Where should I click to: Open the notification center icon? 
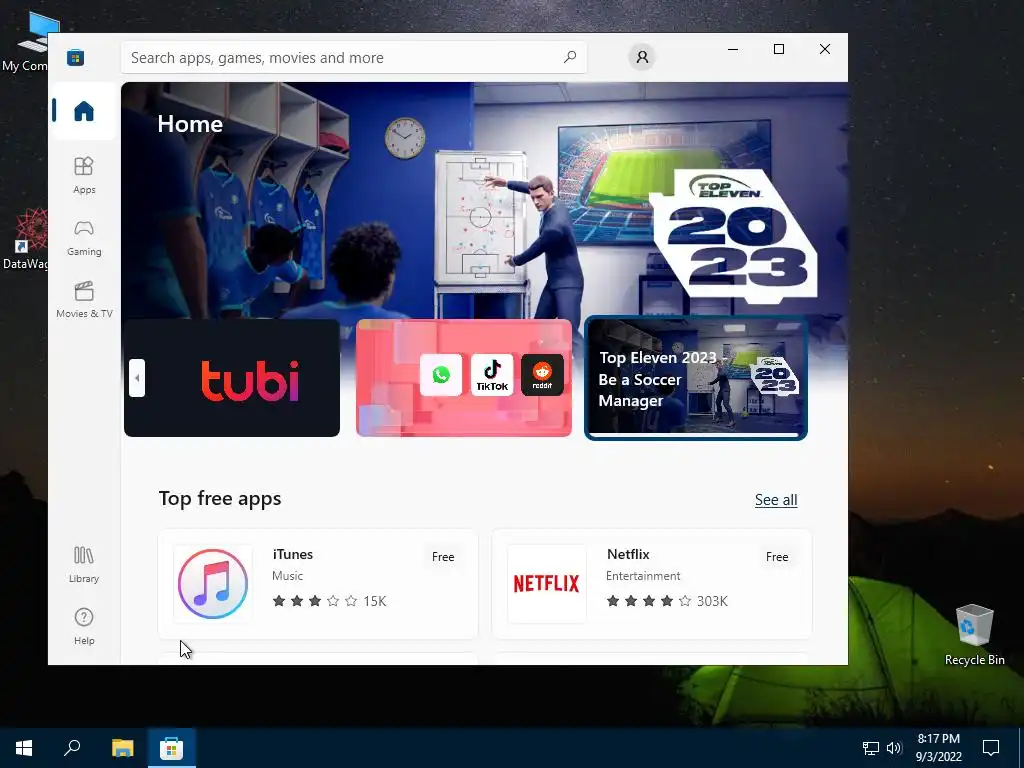(x=991, y=748)
